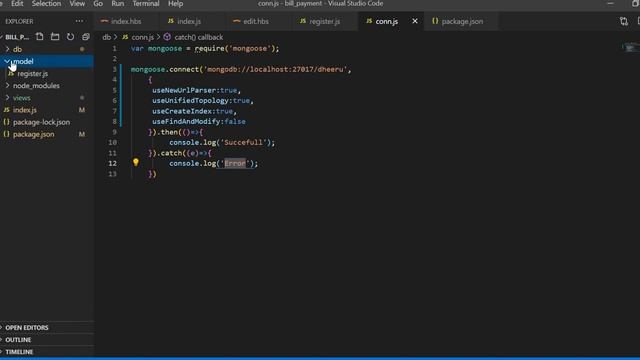Open the View menu
The image size is (640, 360).
click(x=77, y=4)
